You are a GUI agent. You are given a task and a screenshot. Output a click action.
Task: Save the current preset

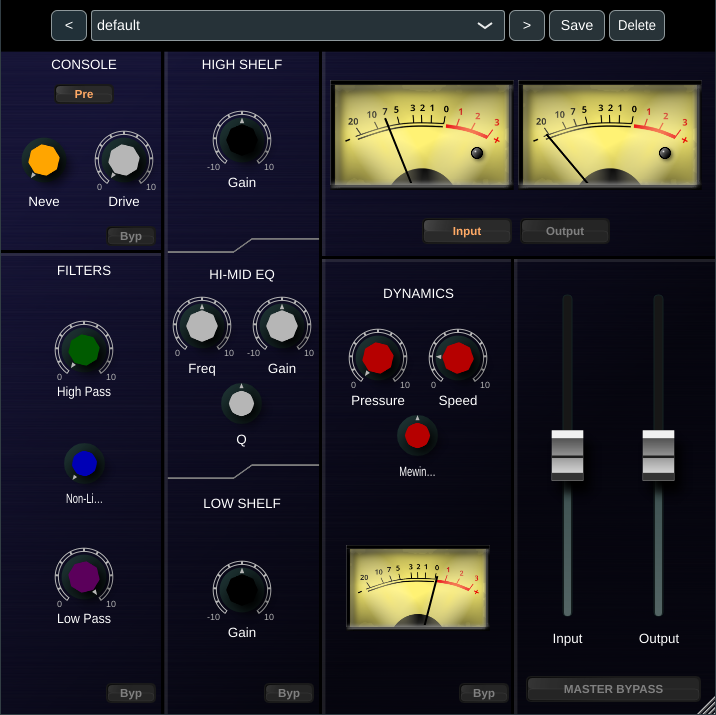point(577,26)
